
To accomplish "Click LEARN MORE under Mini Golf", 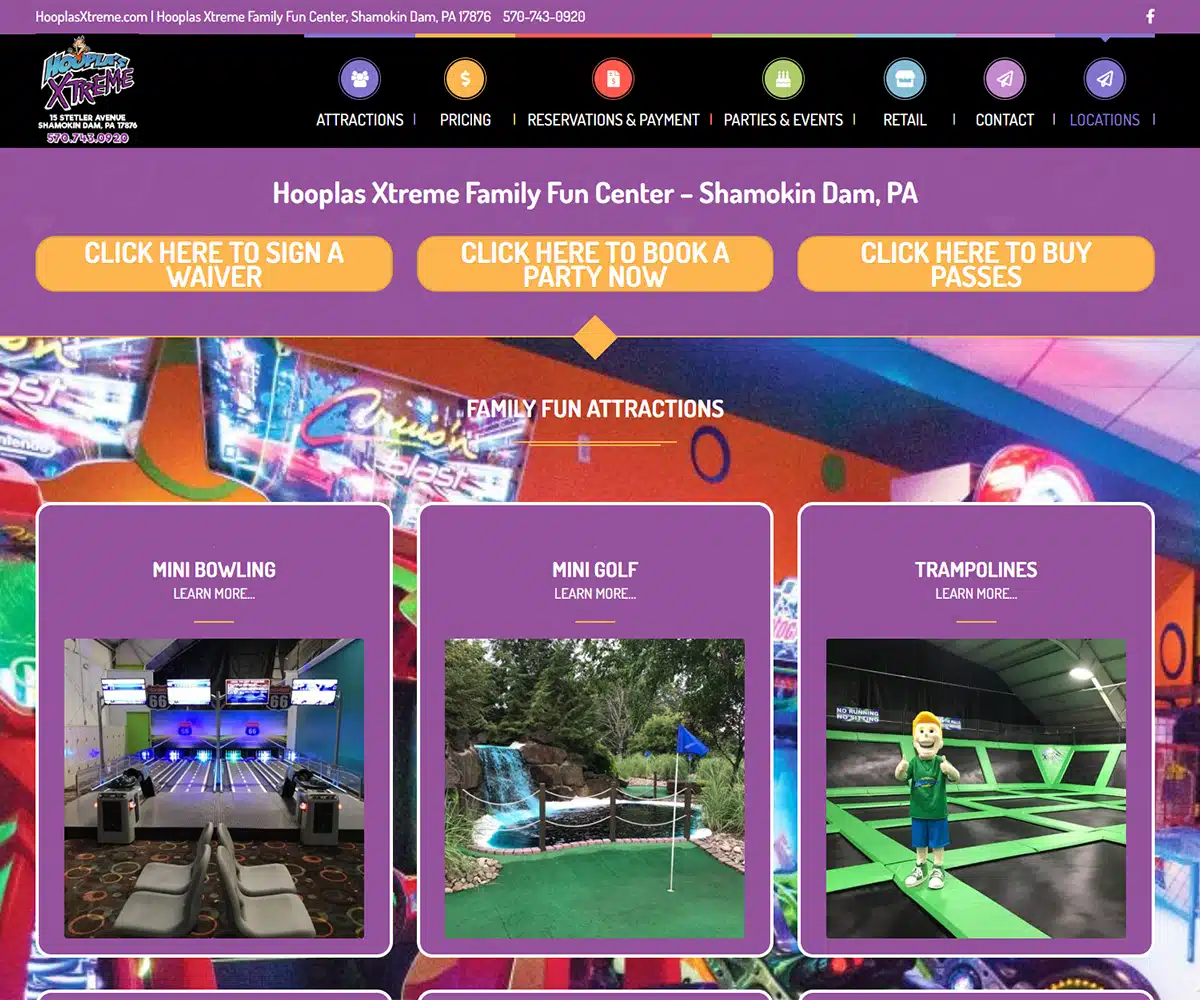I will 595,594.
